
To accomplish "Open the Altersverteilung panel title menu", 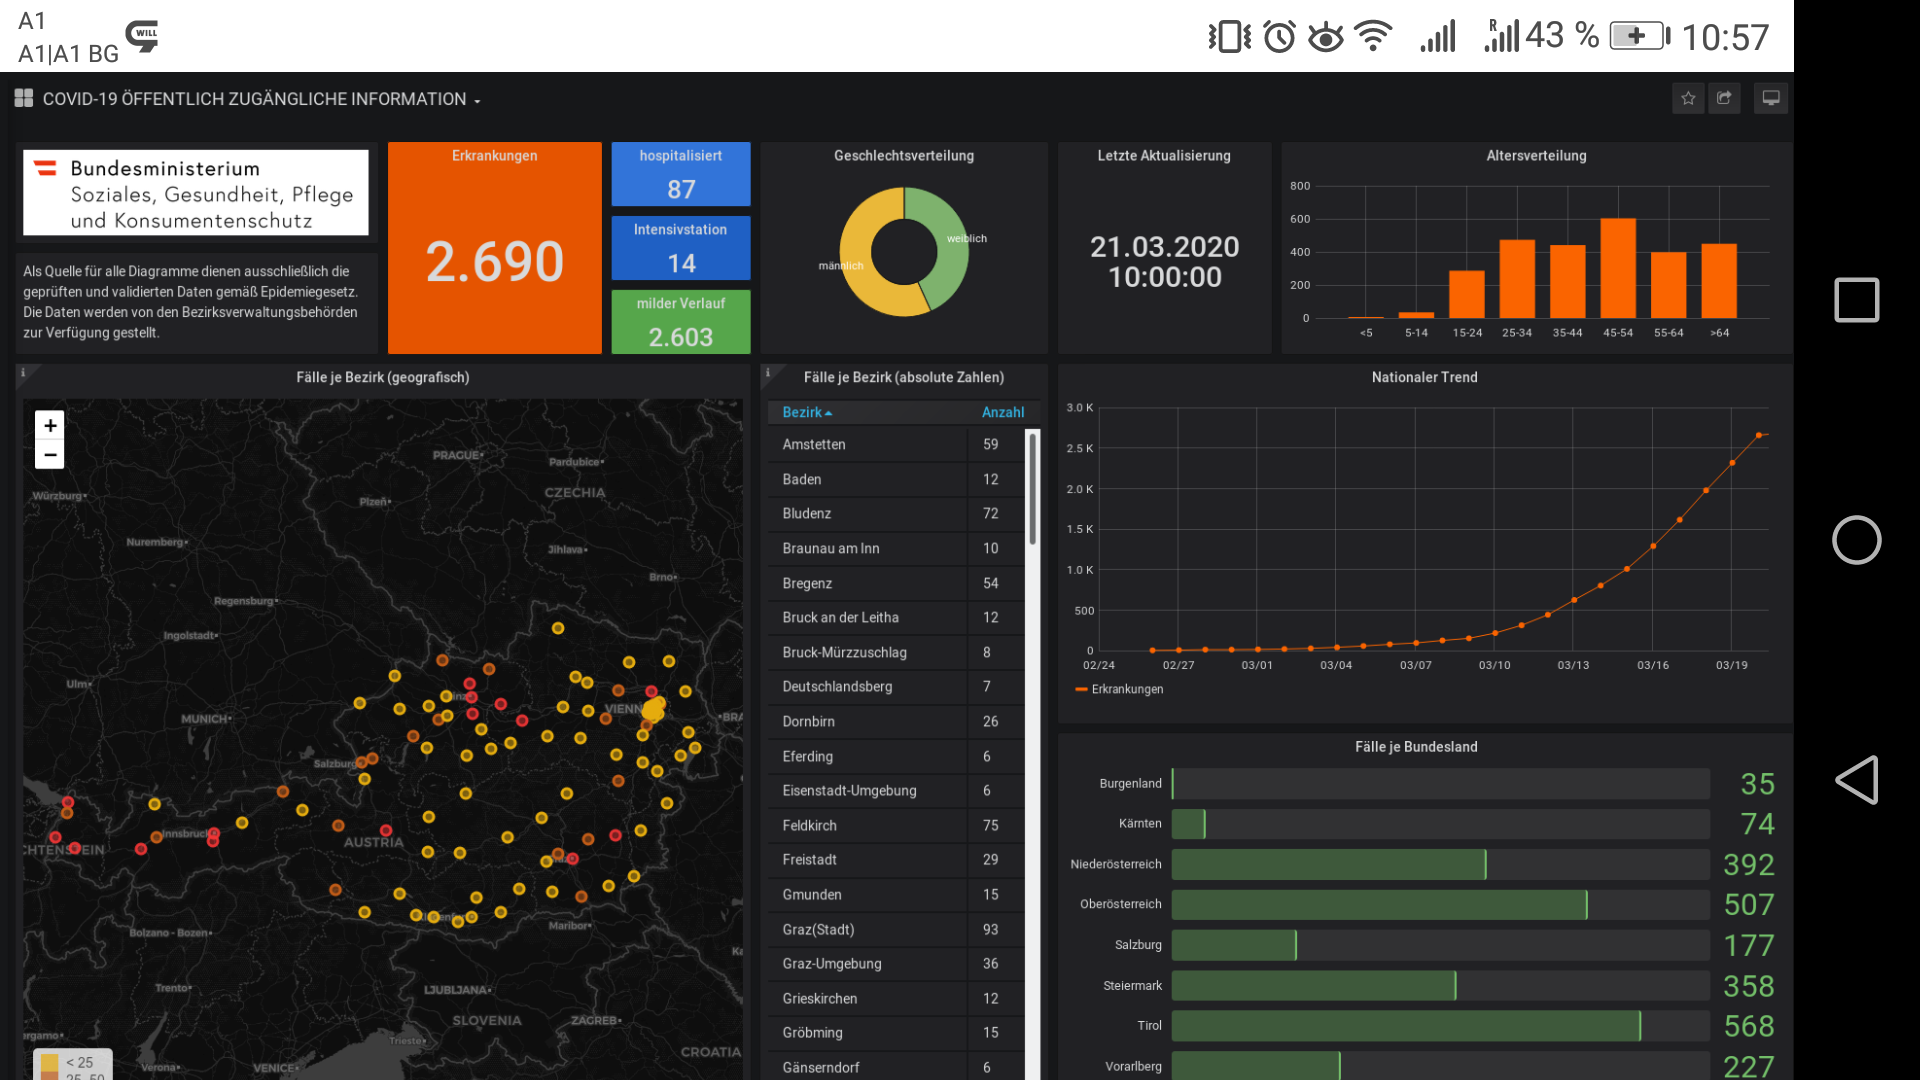I will tap(1536, 156).
